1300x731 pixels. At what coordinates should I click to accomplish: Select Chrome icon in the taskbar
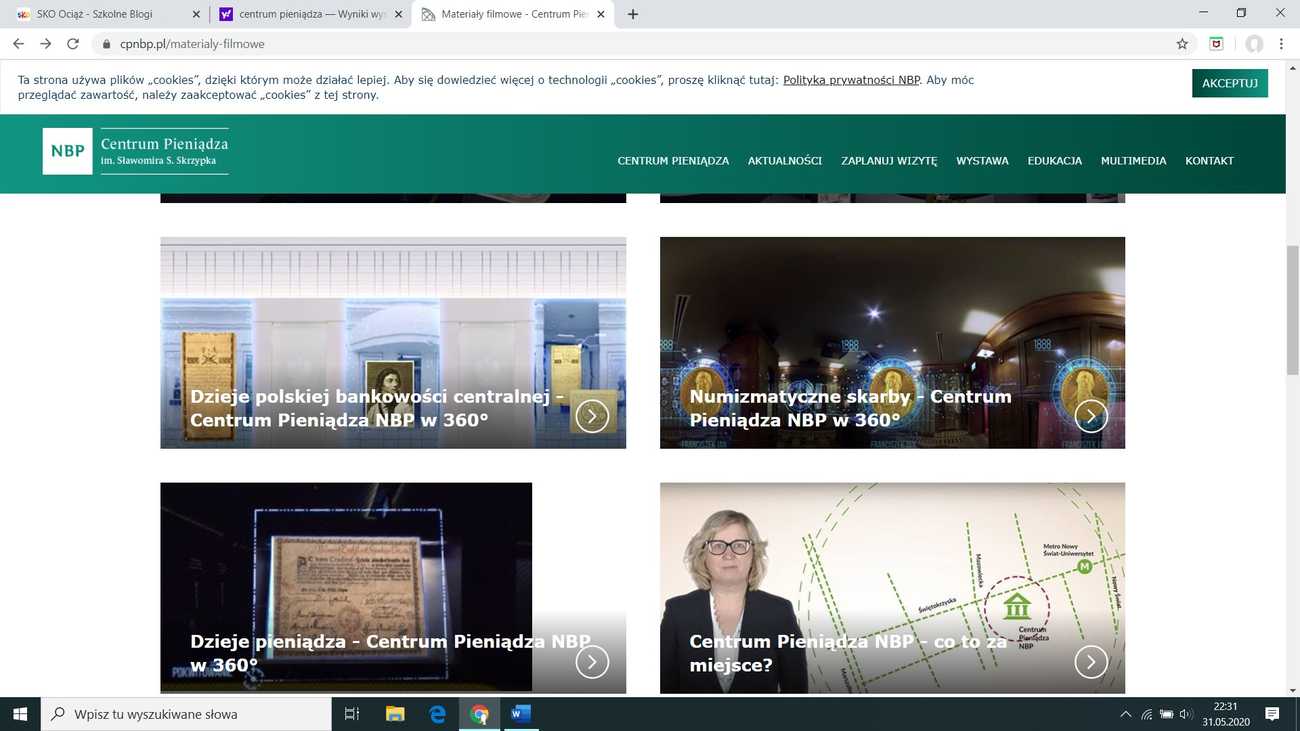pos(479,714)
